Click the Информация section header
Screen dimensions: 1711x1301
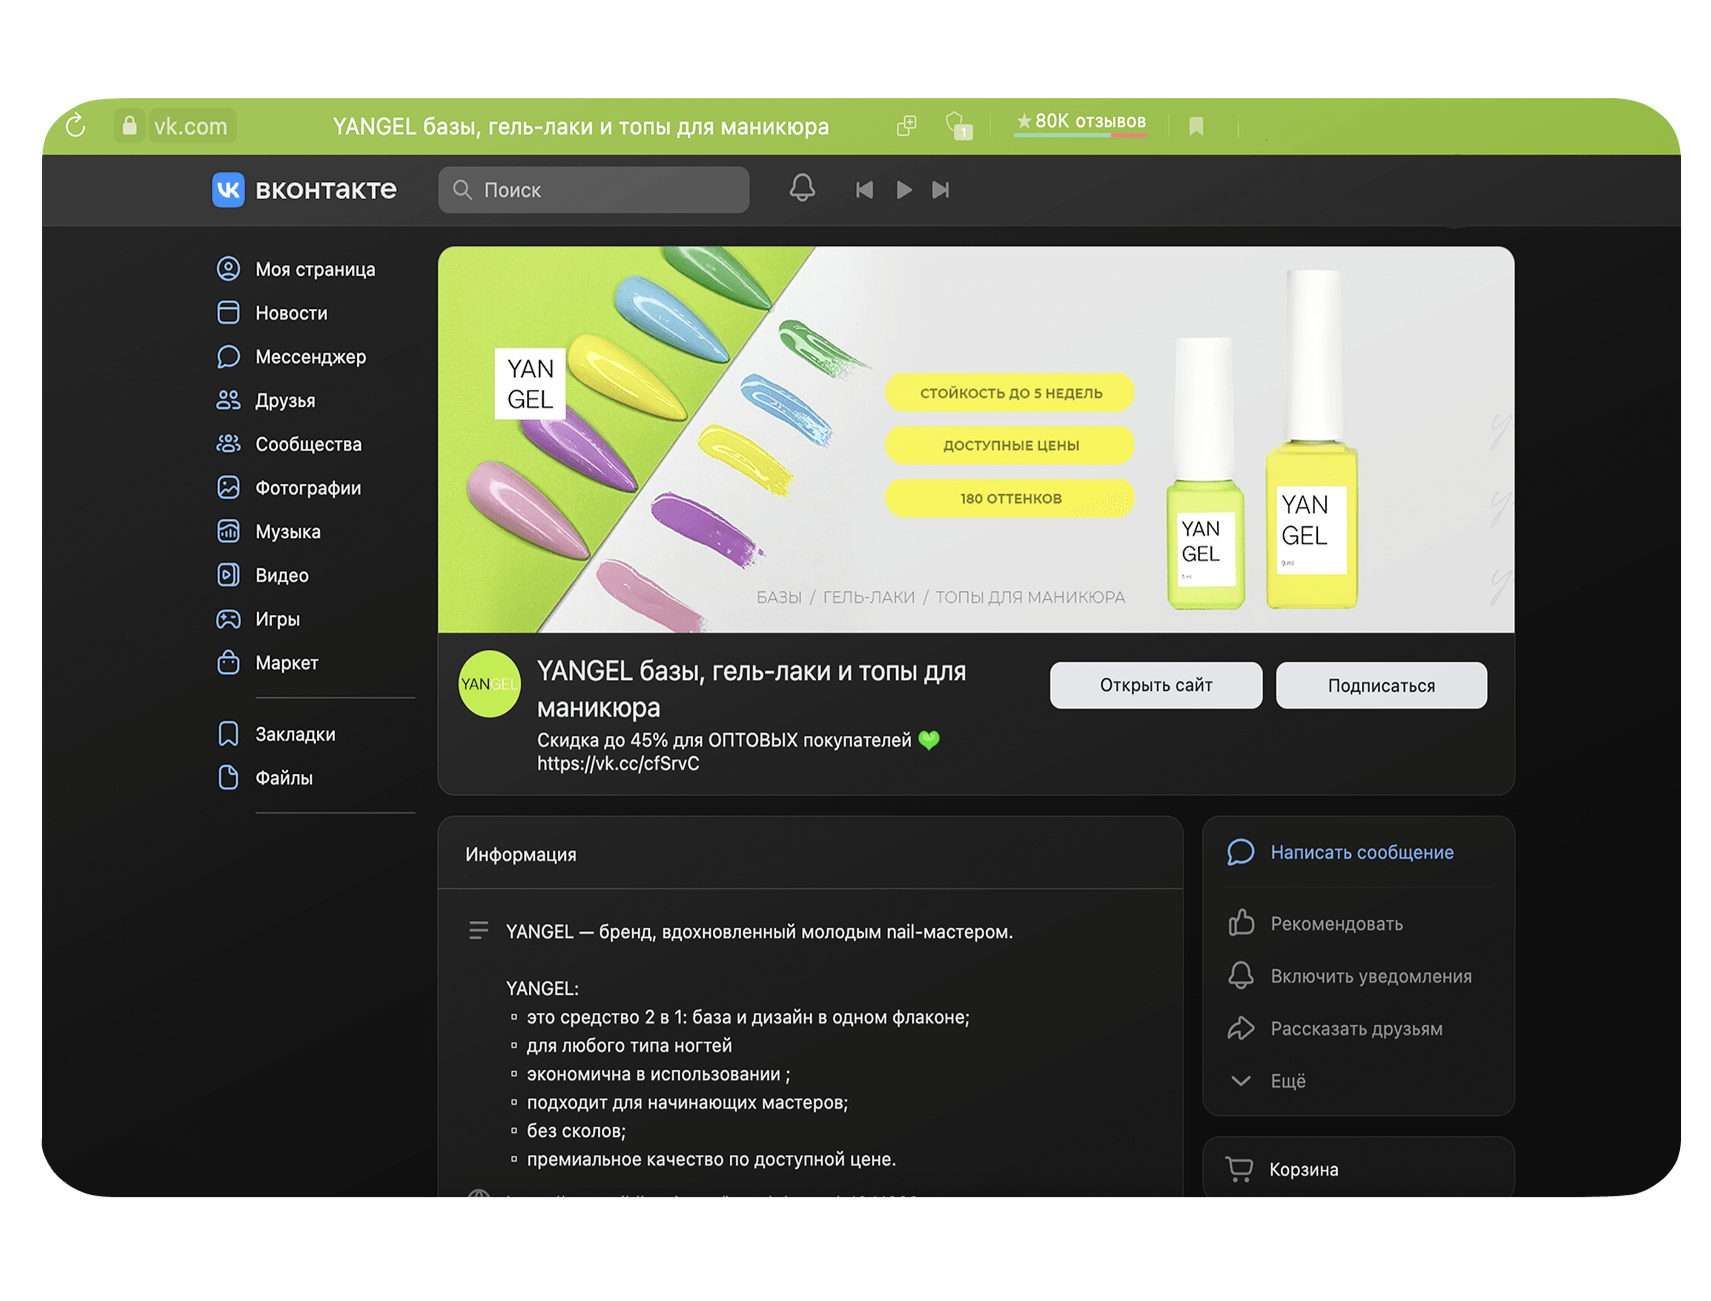tap(520, 854)
